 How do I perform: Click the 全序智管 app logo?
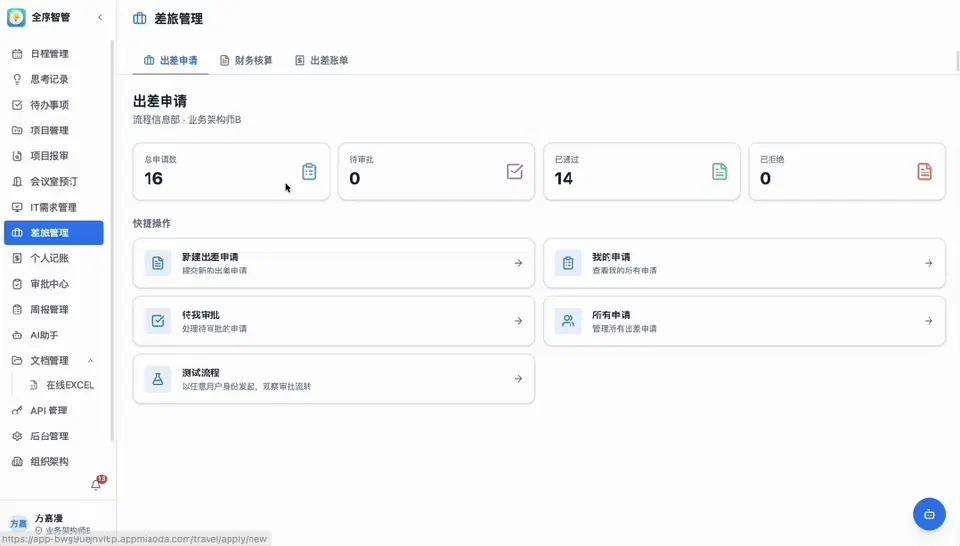coord(17,17)
